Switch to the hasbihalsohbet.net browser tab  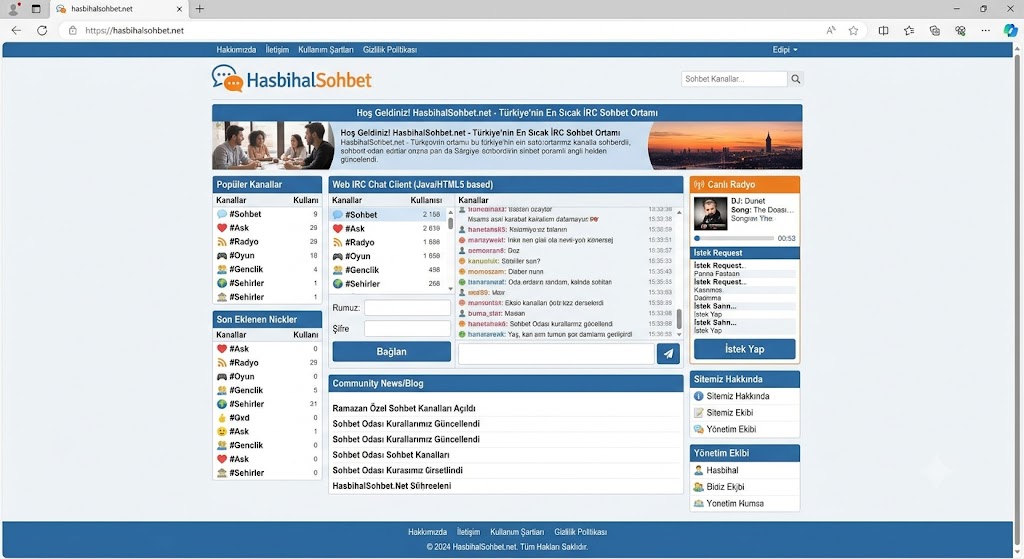click(x=118, y=9)
